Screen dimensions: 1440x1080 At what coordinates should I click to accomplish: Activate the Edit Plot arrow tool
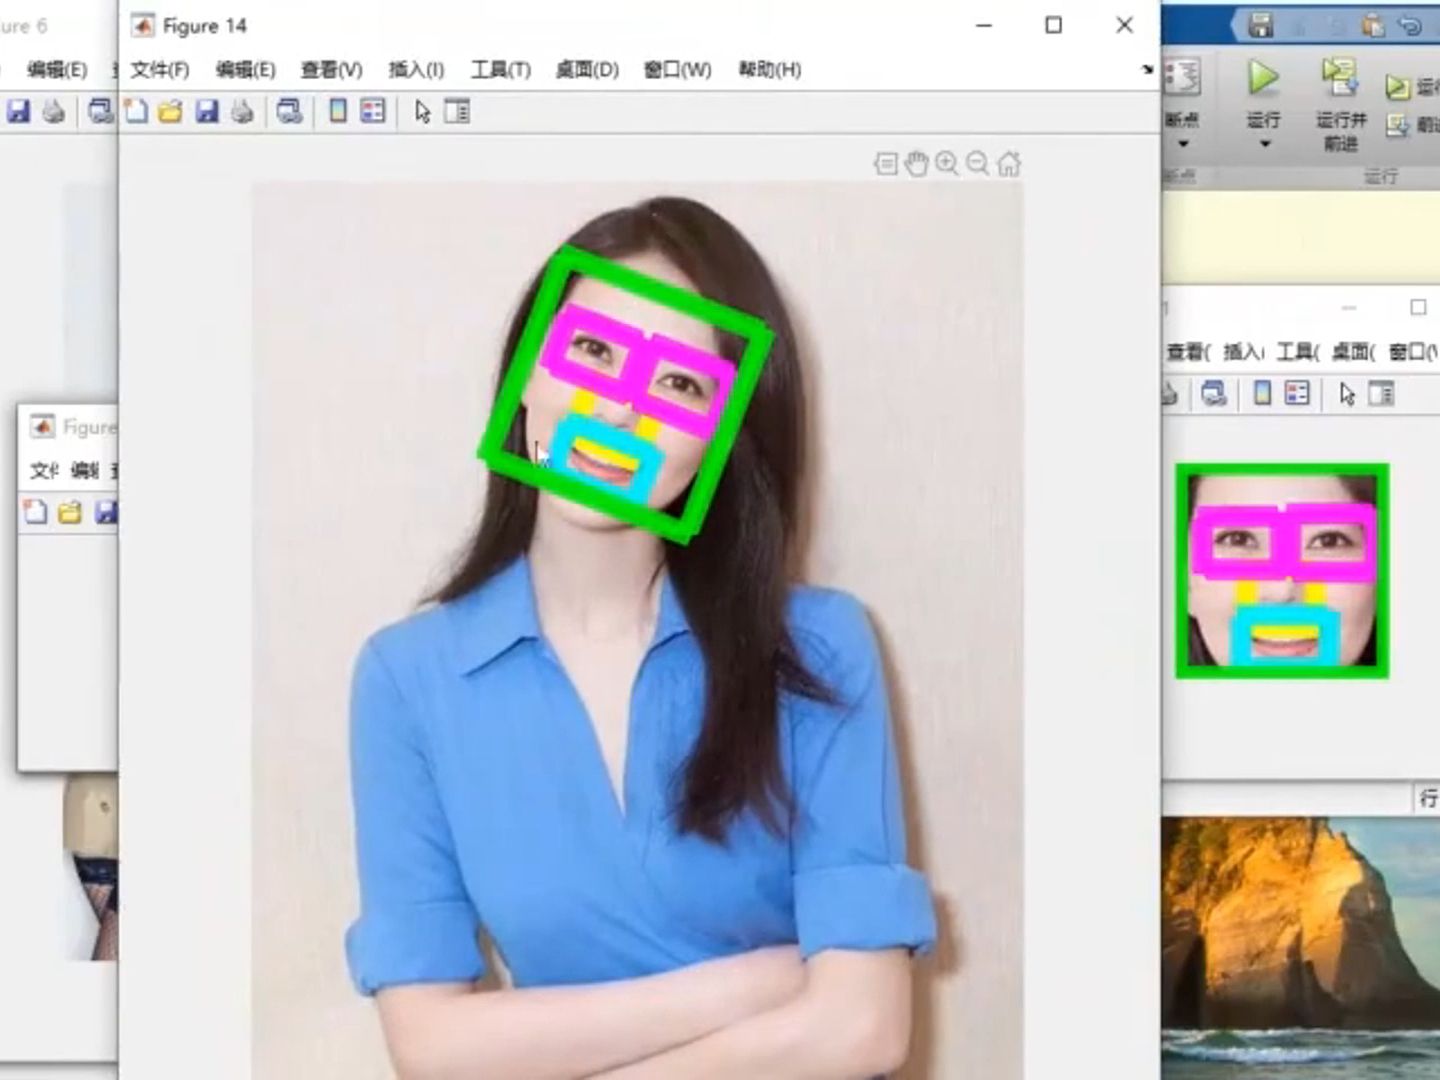click(x=422, y=111)
